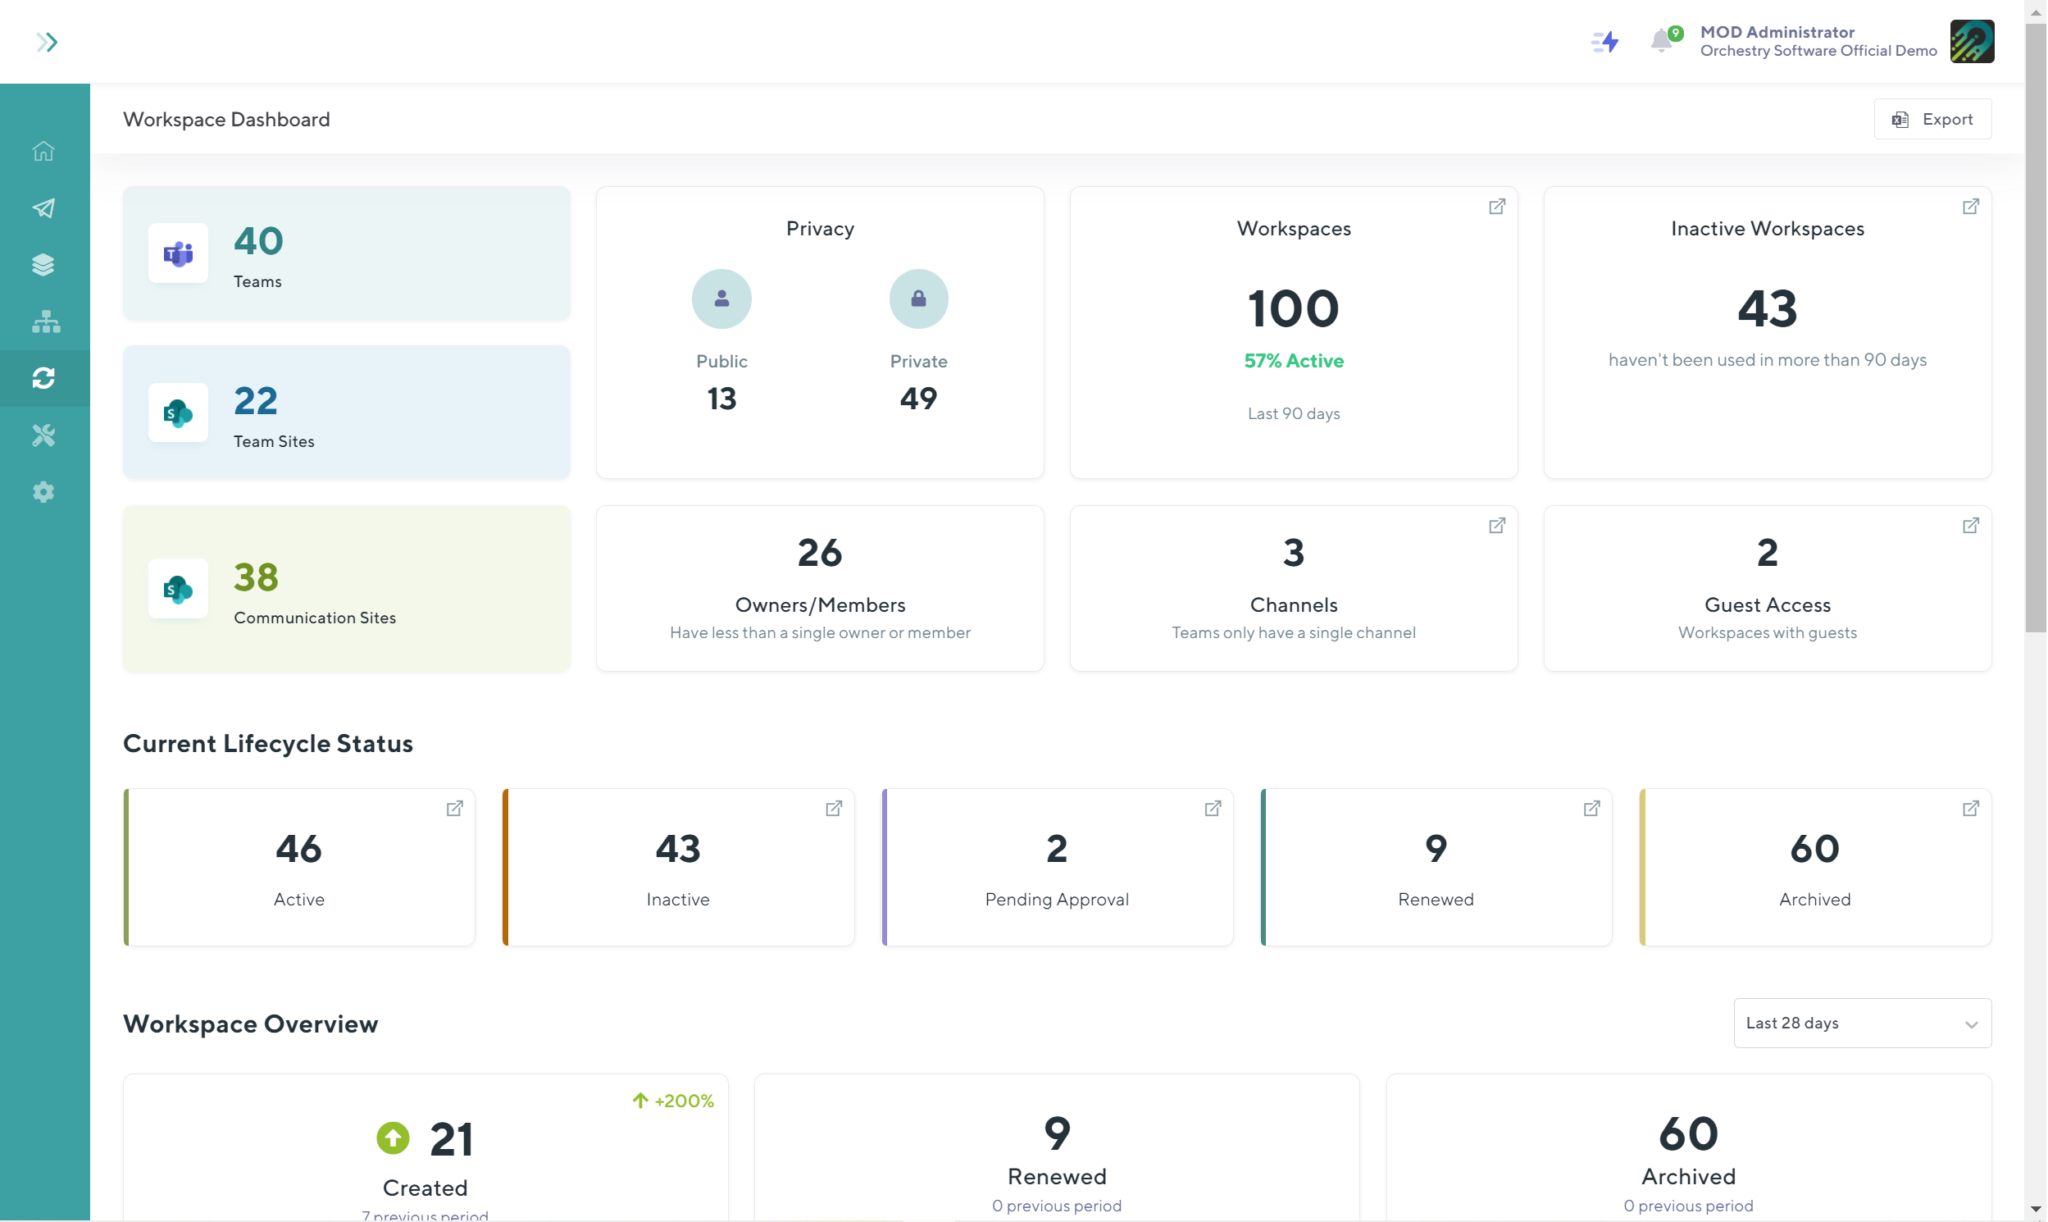Open the external link on Pending Approval card
The height and width of the screenshot is (1222, 2048).
pyautogui.click(x=1213, y=808)
